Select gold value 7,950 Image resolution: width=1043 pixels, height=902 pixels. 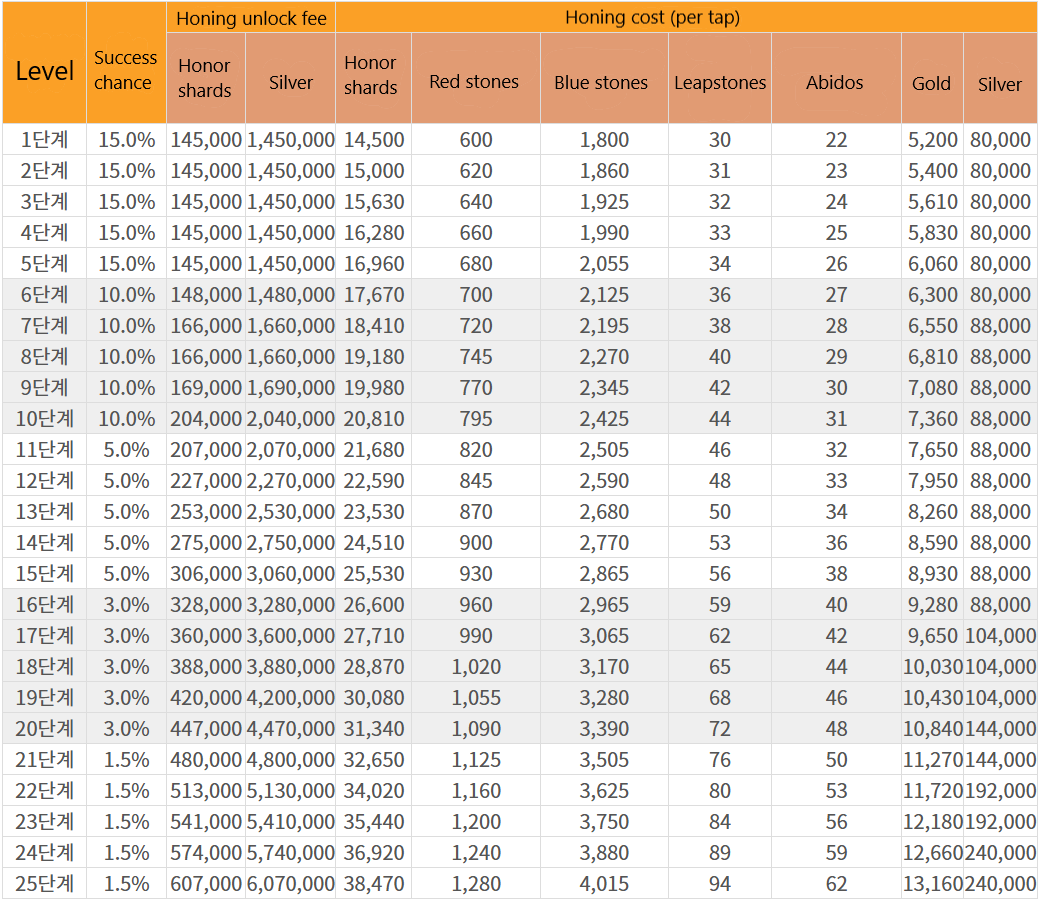point(933,480)
